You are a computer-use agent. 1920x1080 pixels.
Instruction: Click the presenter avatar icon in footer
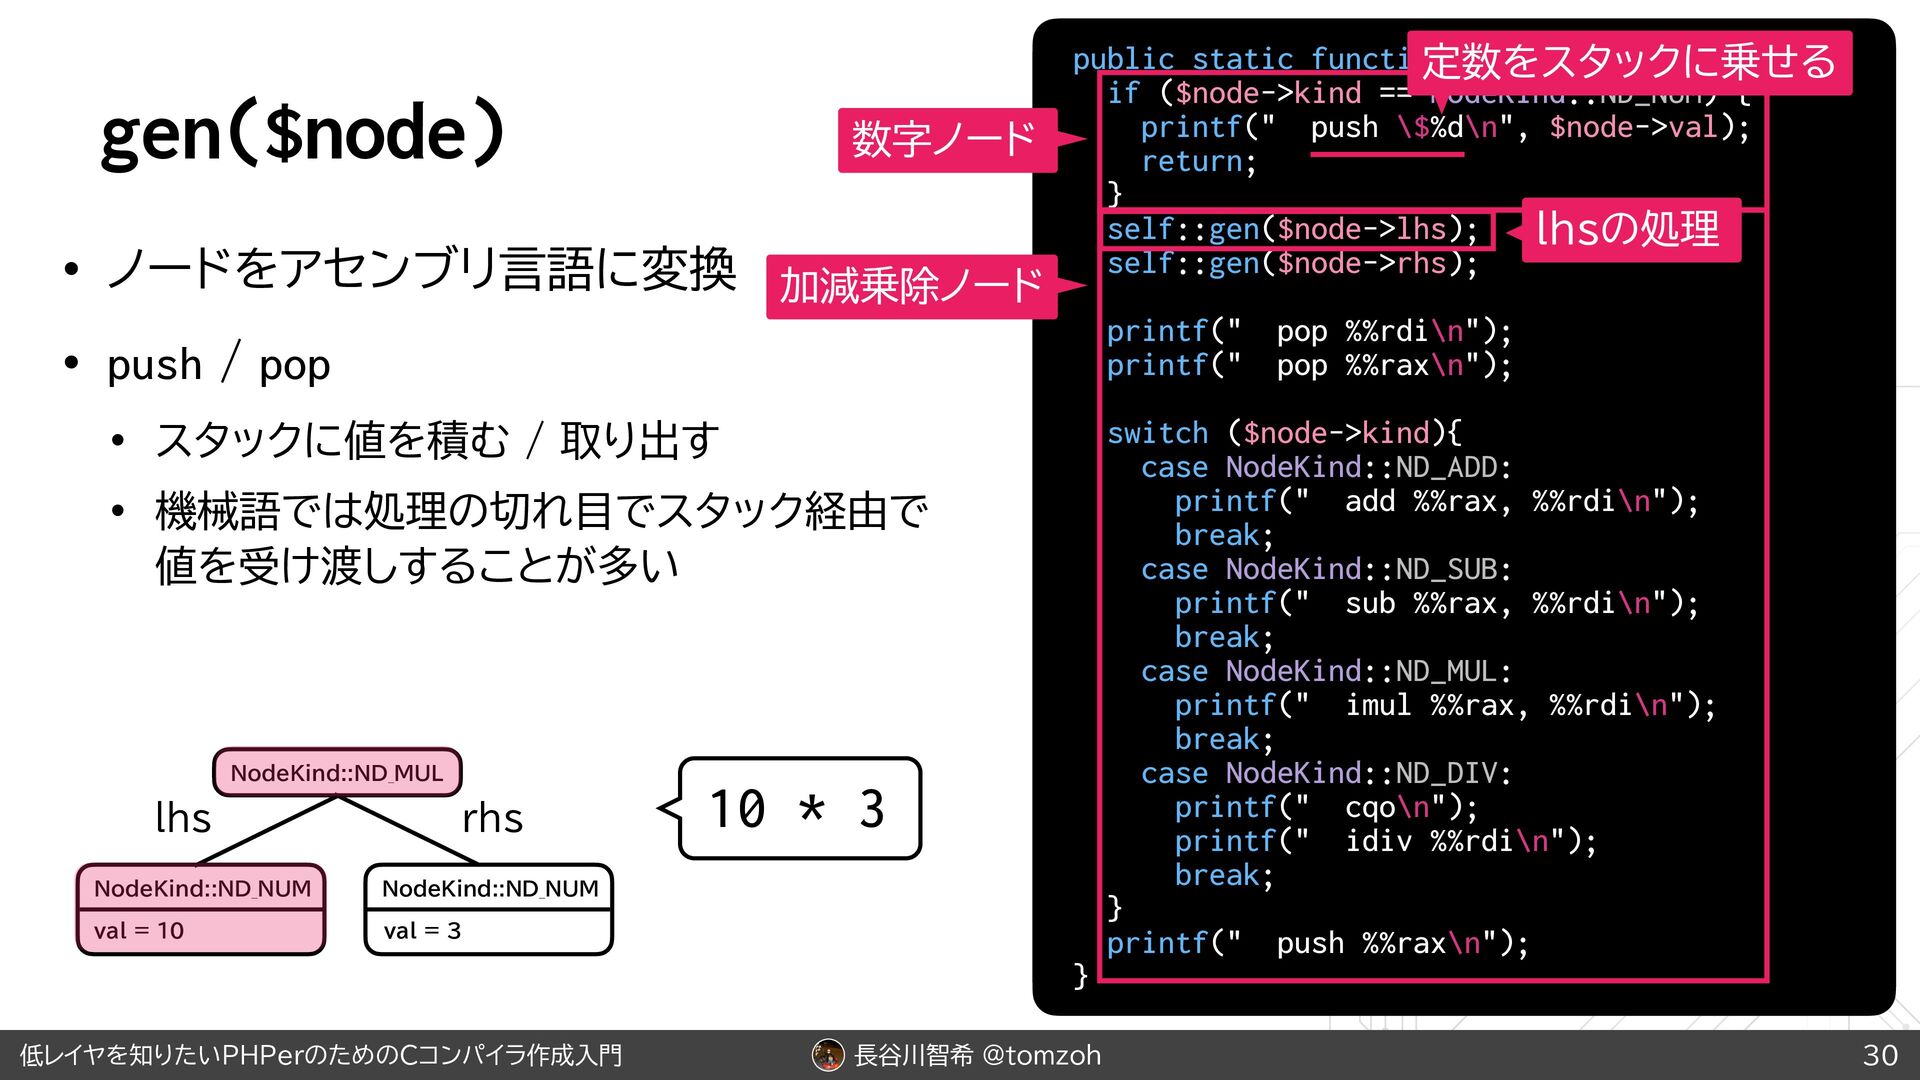click(827, 1055)
